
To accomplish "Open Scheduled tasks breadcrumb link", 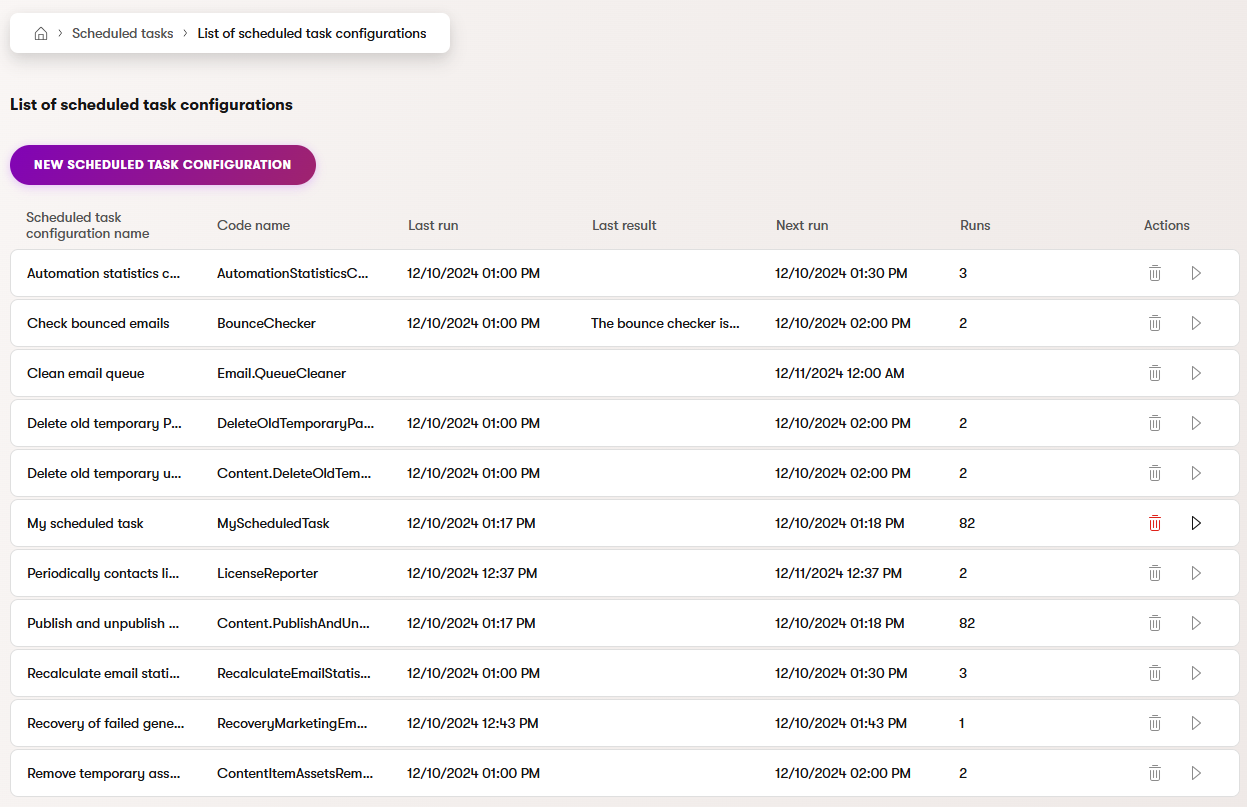I will [122, 33].
